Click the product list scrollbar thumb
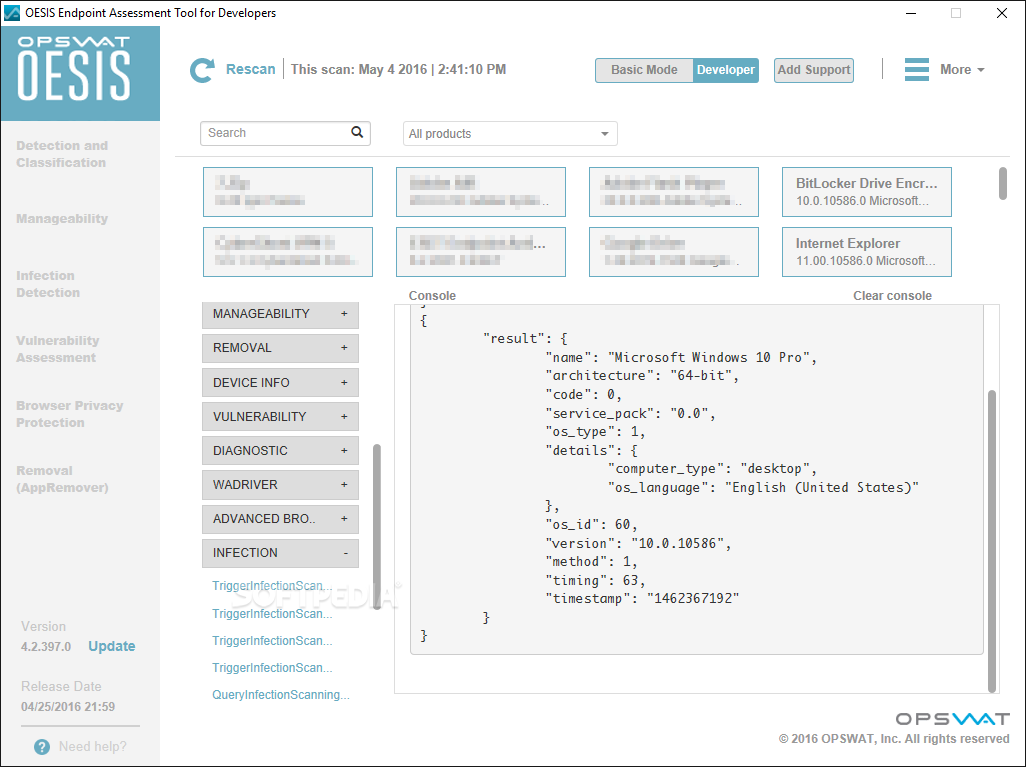The width and height of the screenshot is (1026, 767). pos(1002,183)
